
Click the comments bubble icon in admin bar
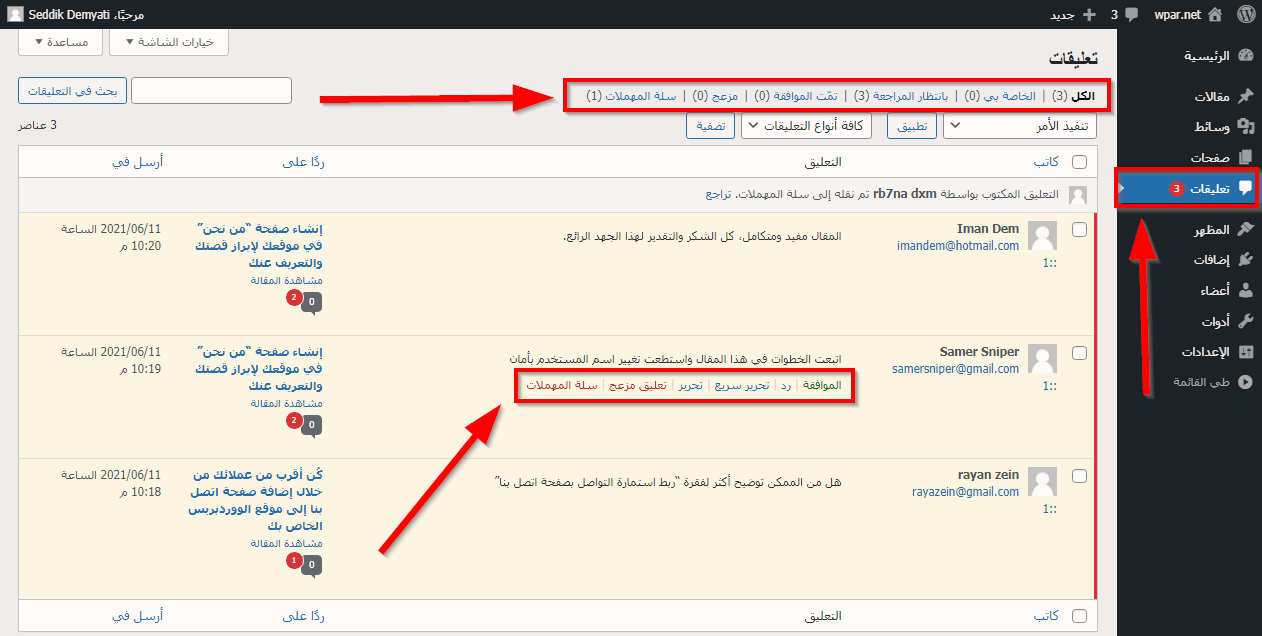1131,15
